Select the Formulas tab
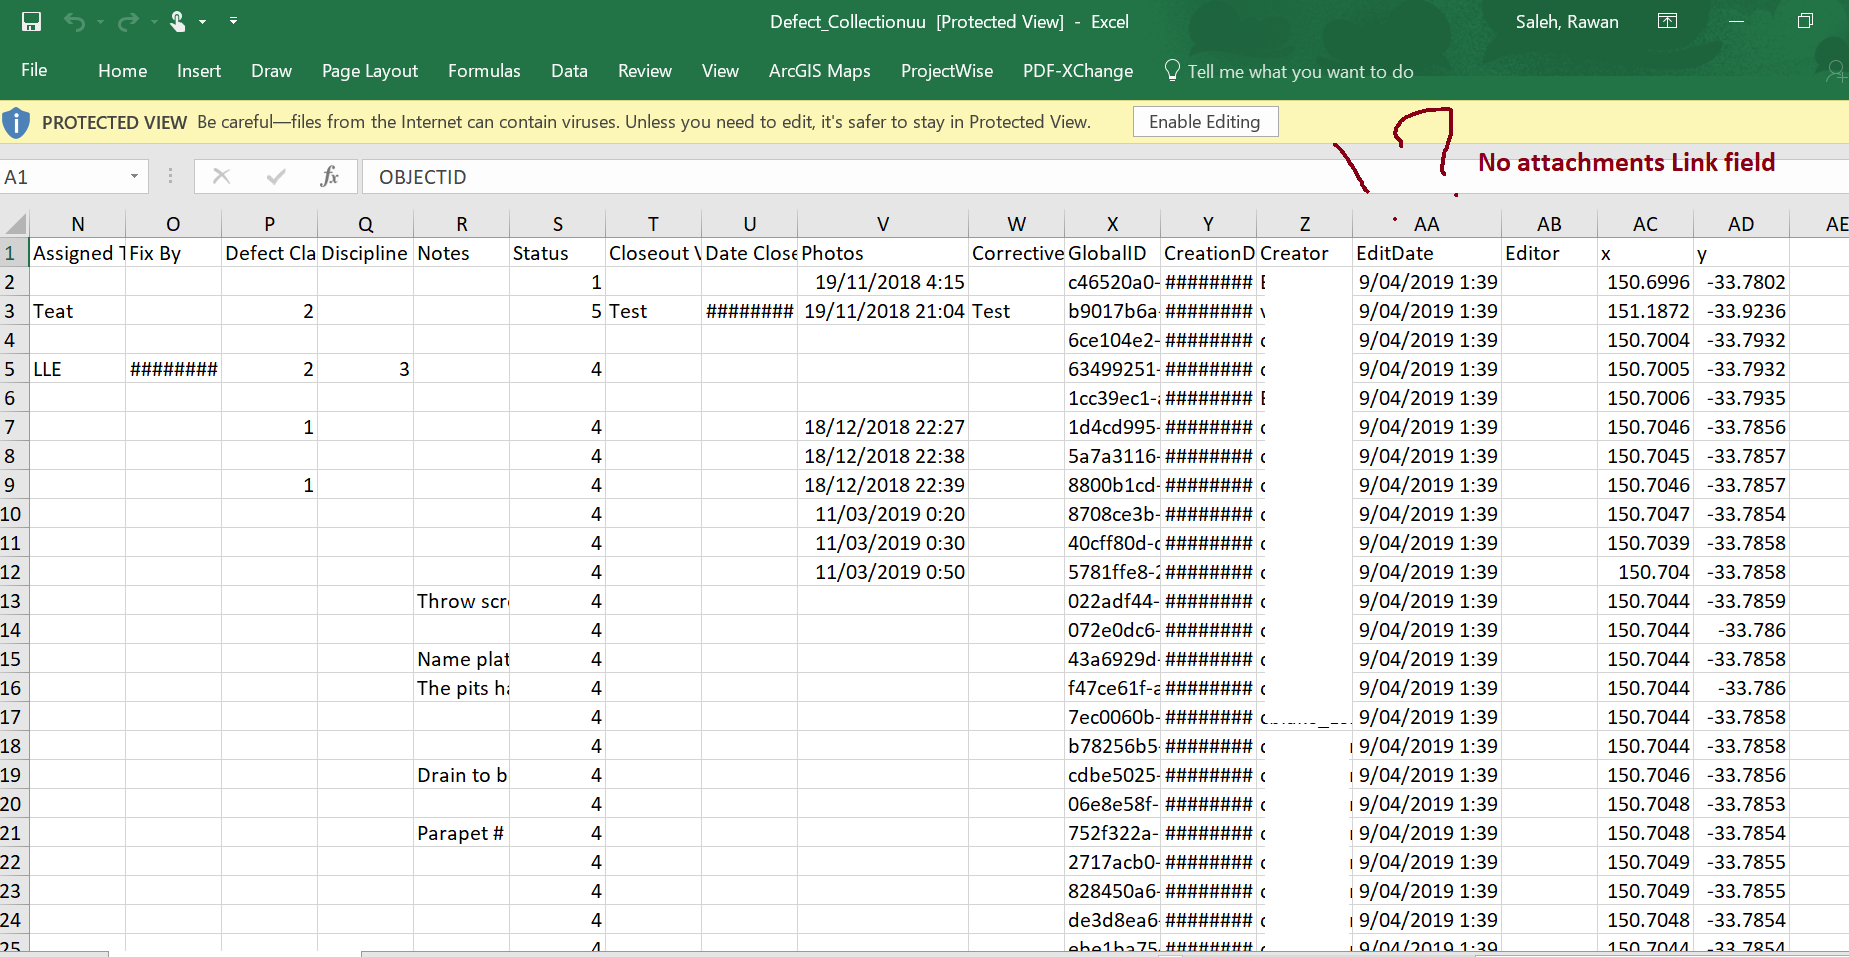This screenshot has width=1849, height=957. [484, 71]
